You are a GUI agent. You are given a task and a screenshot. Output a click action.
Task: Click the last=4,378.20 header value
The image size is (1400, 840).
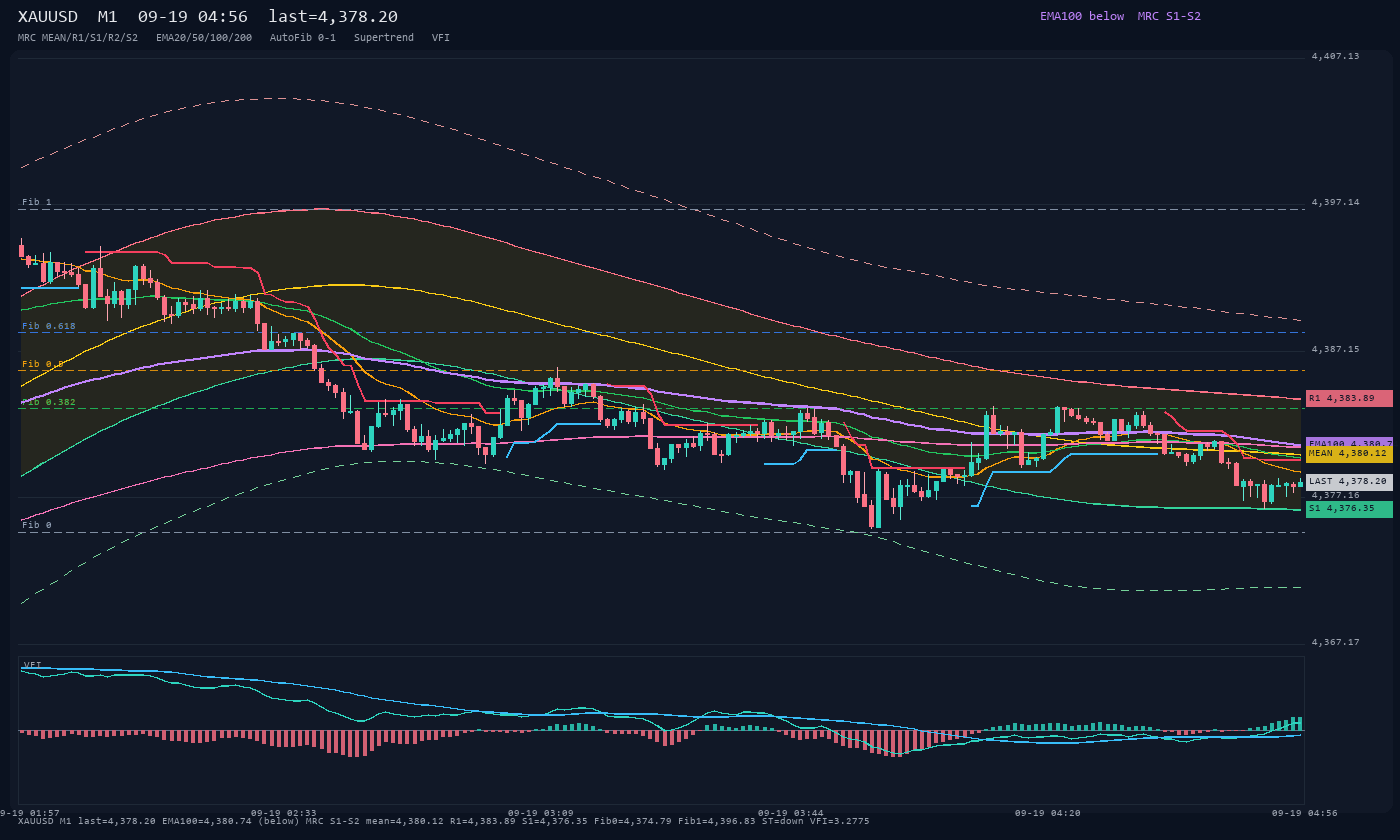point(333,17)
